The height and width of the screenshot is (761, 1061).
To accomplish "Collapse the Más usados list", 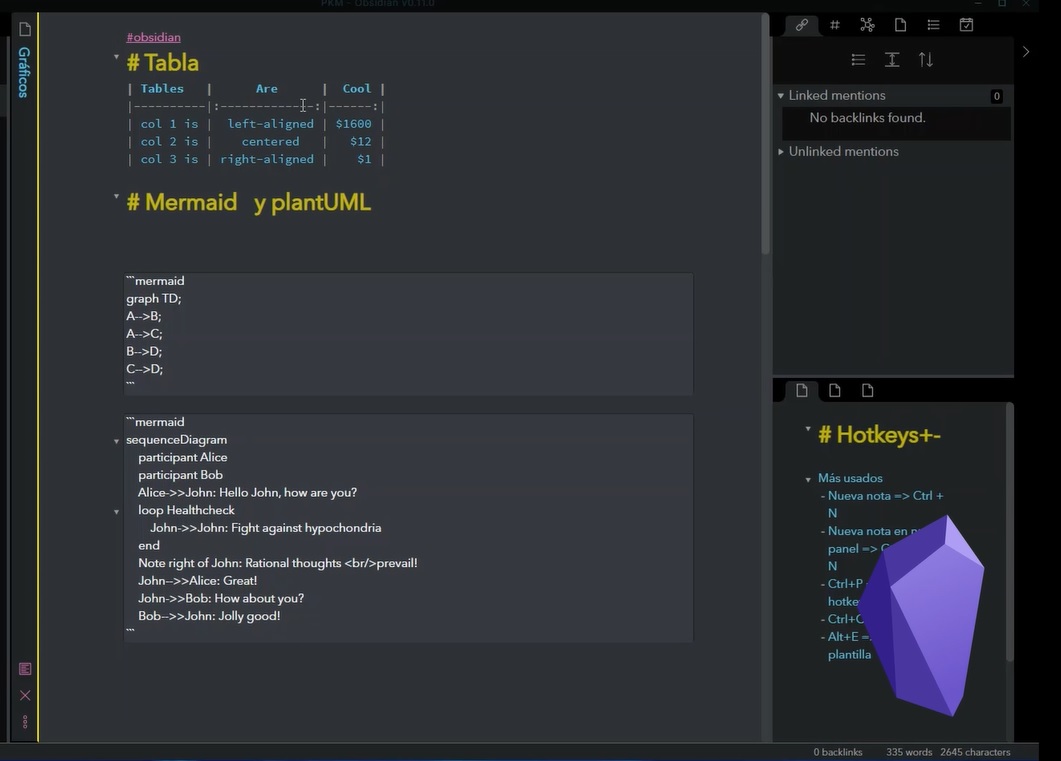I will coord(808,479).
